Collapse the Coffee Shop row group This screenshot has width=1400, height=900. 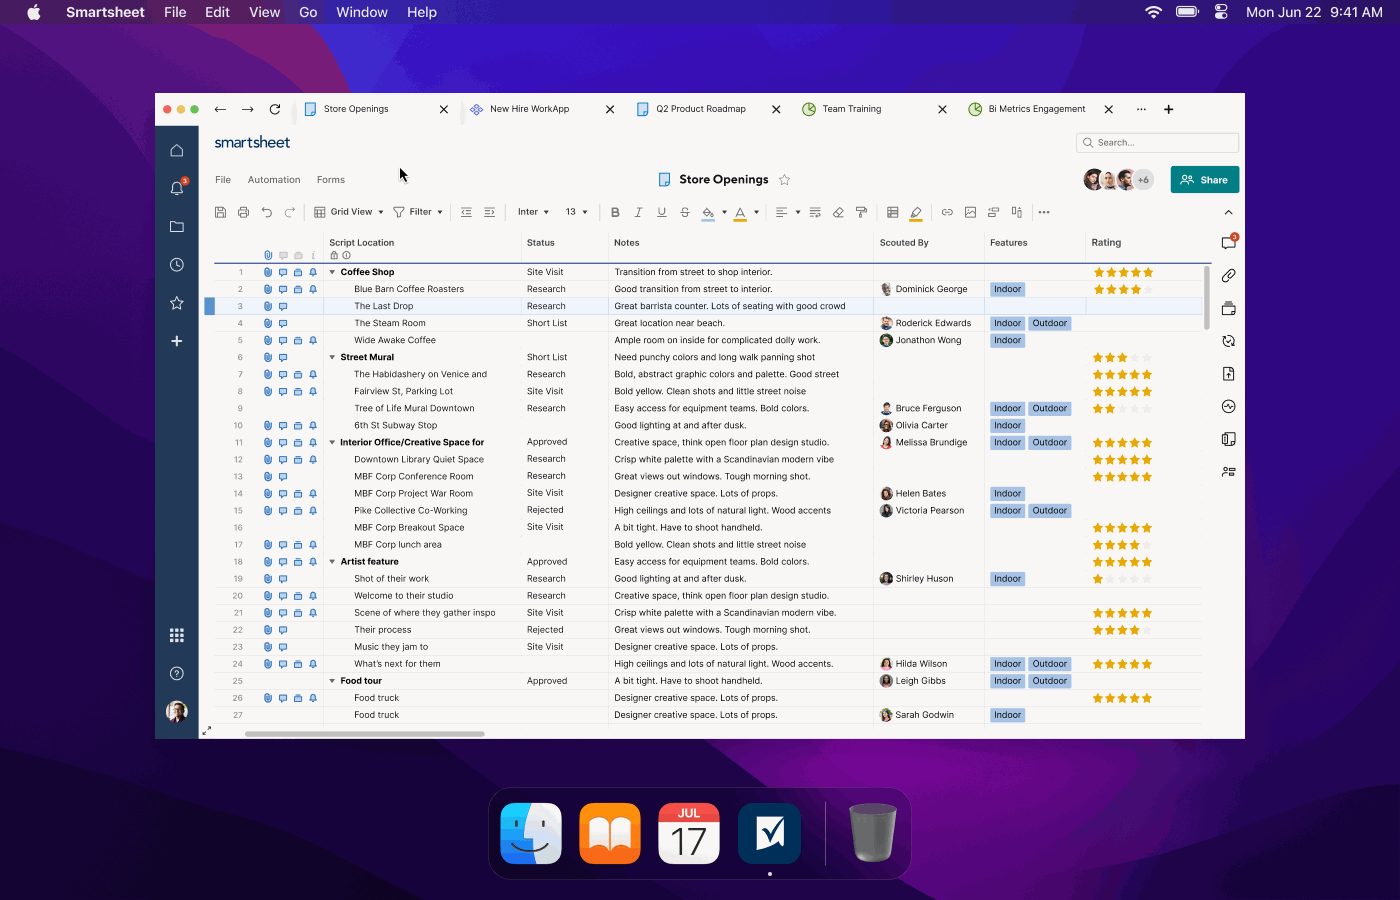(332, 271)
